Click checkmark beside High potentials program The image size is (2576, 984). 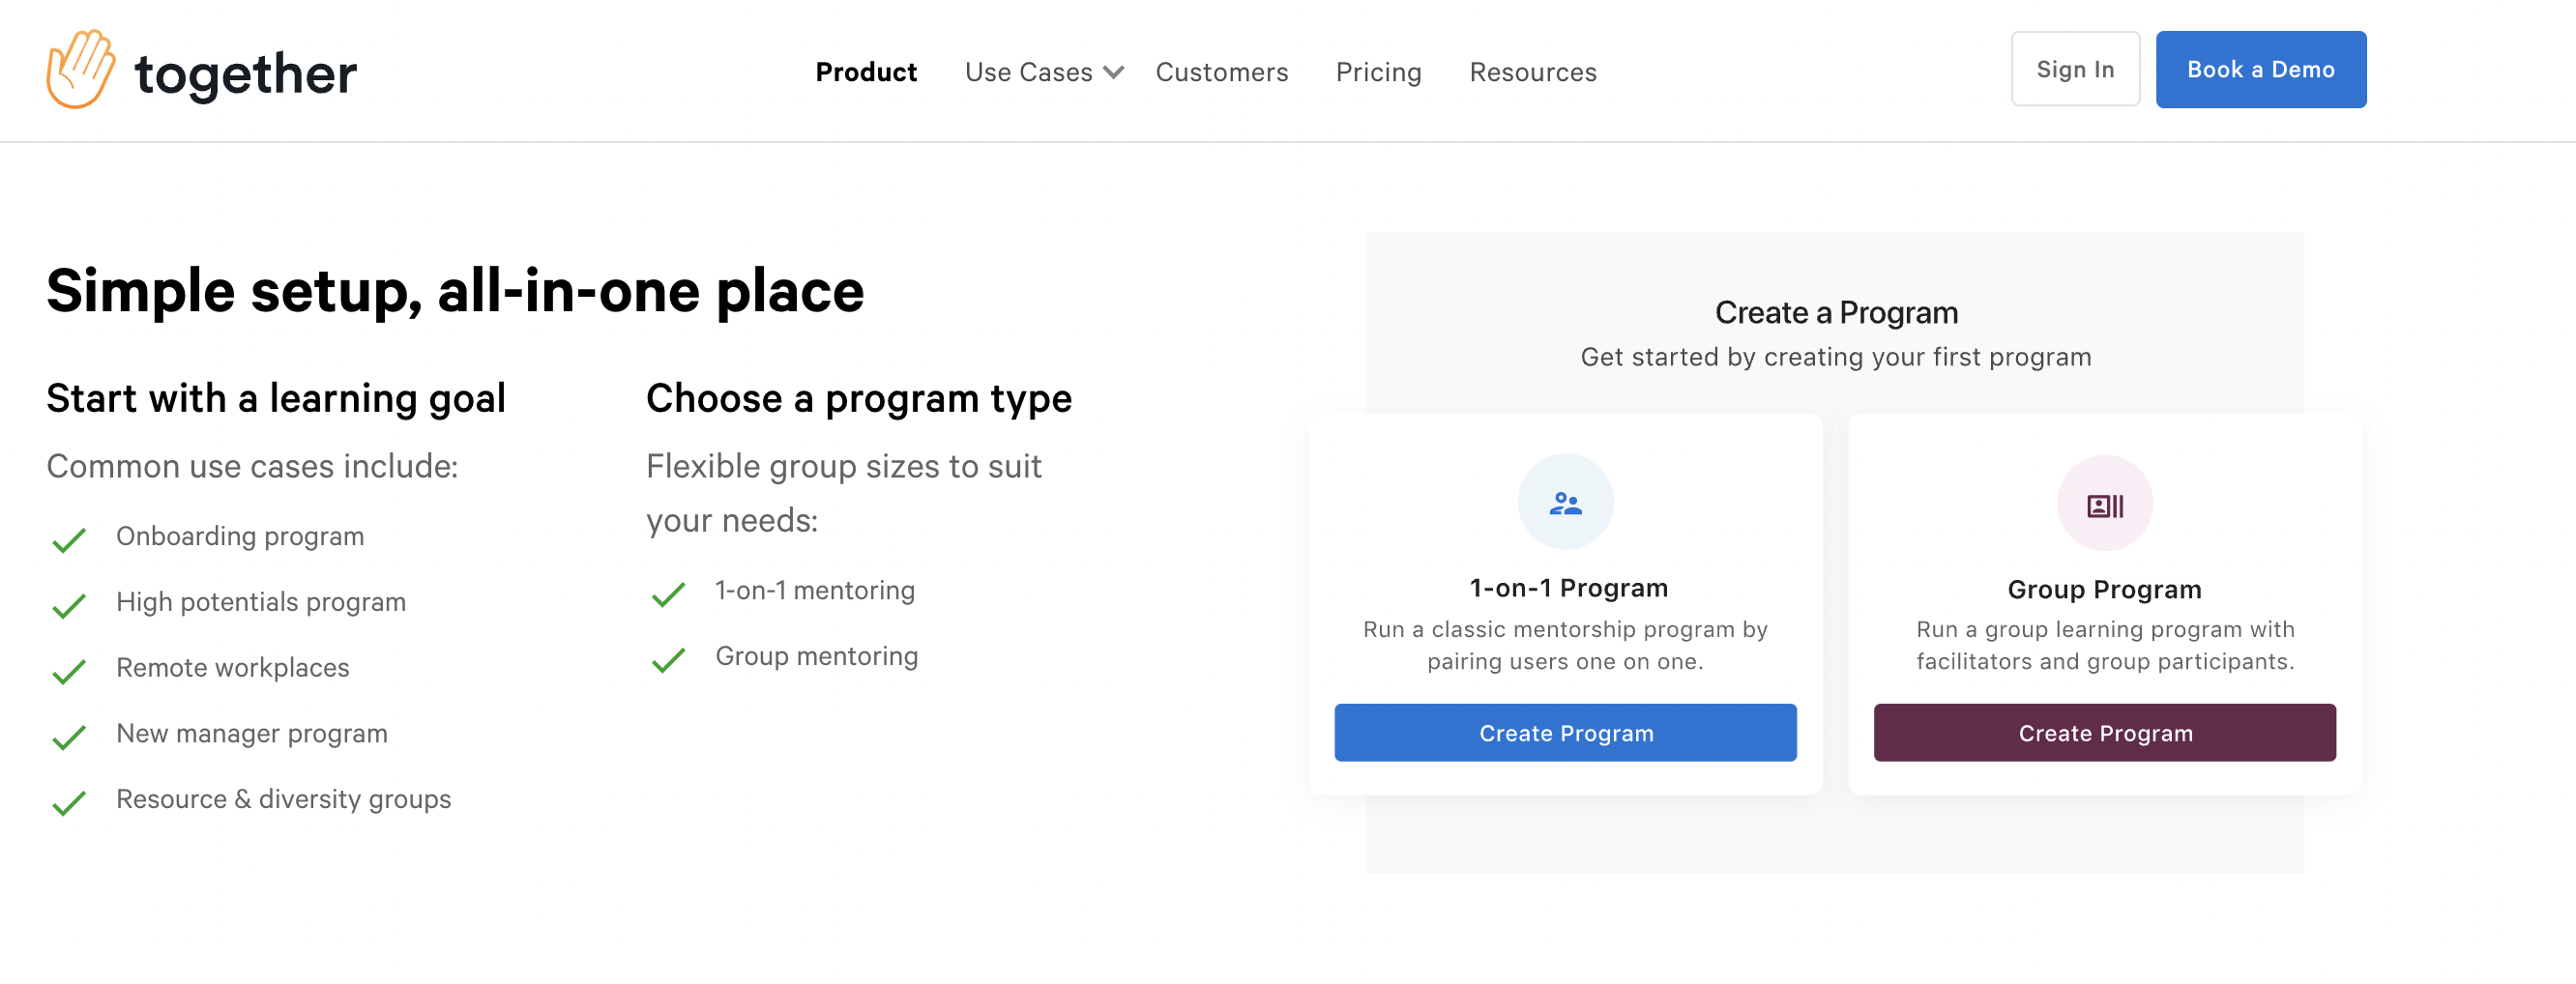[x=69, y=606]
